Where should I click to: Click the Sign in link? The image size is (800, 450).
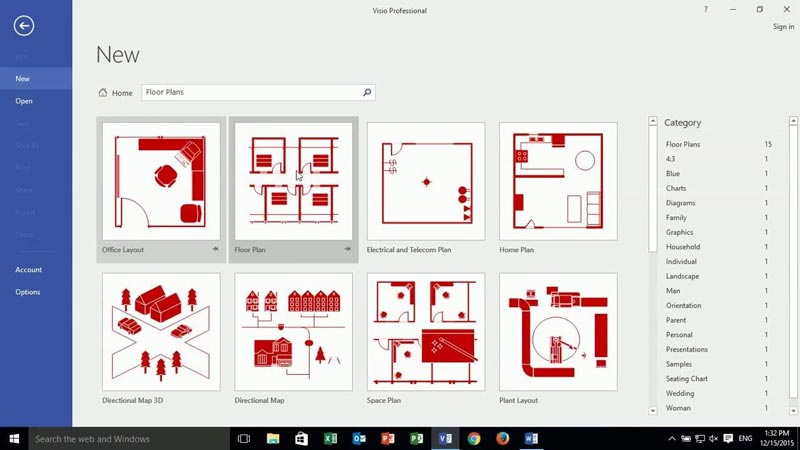(x=783, y=27)
